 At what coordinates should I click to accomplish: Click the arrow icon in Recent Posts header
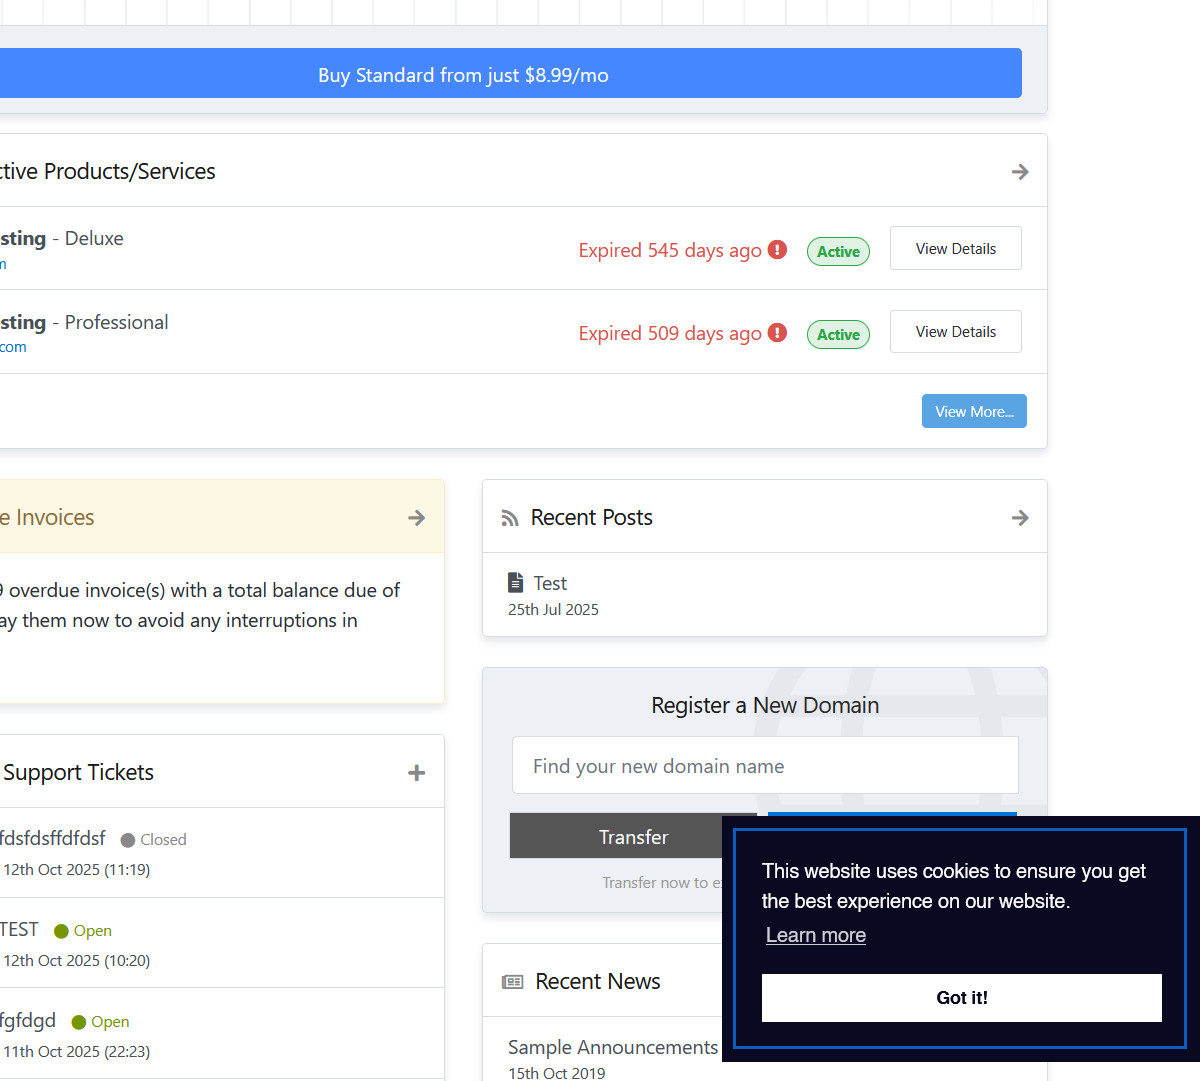point(1020,518)
